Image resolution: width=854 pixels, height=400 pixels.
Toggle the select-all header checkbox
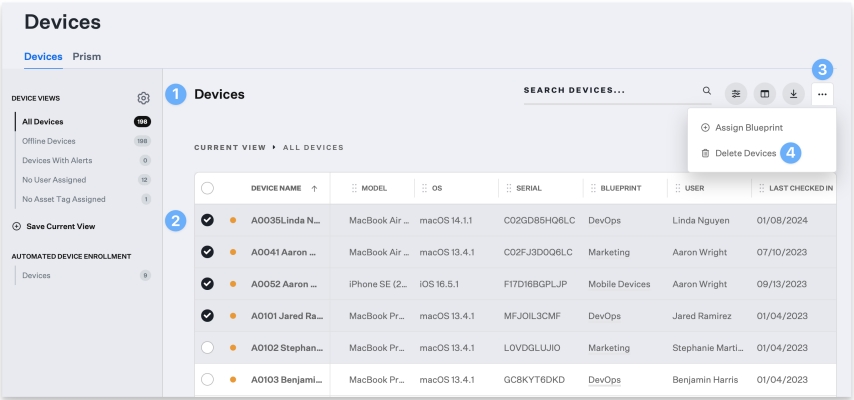tap(208, 188)
